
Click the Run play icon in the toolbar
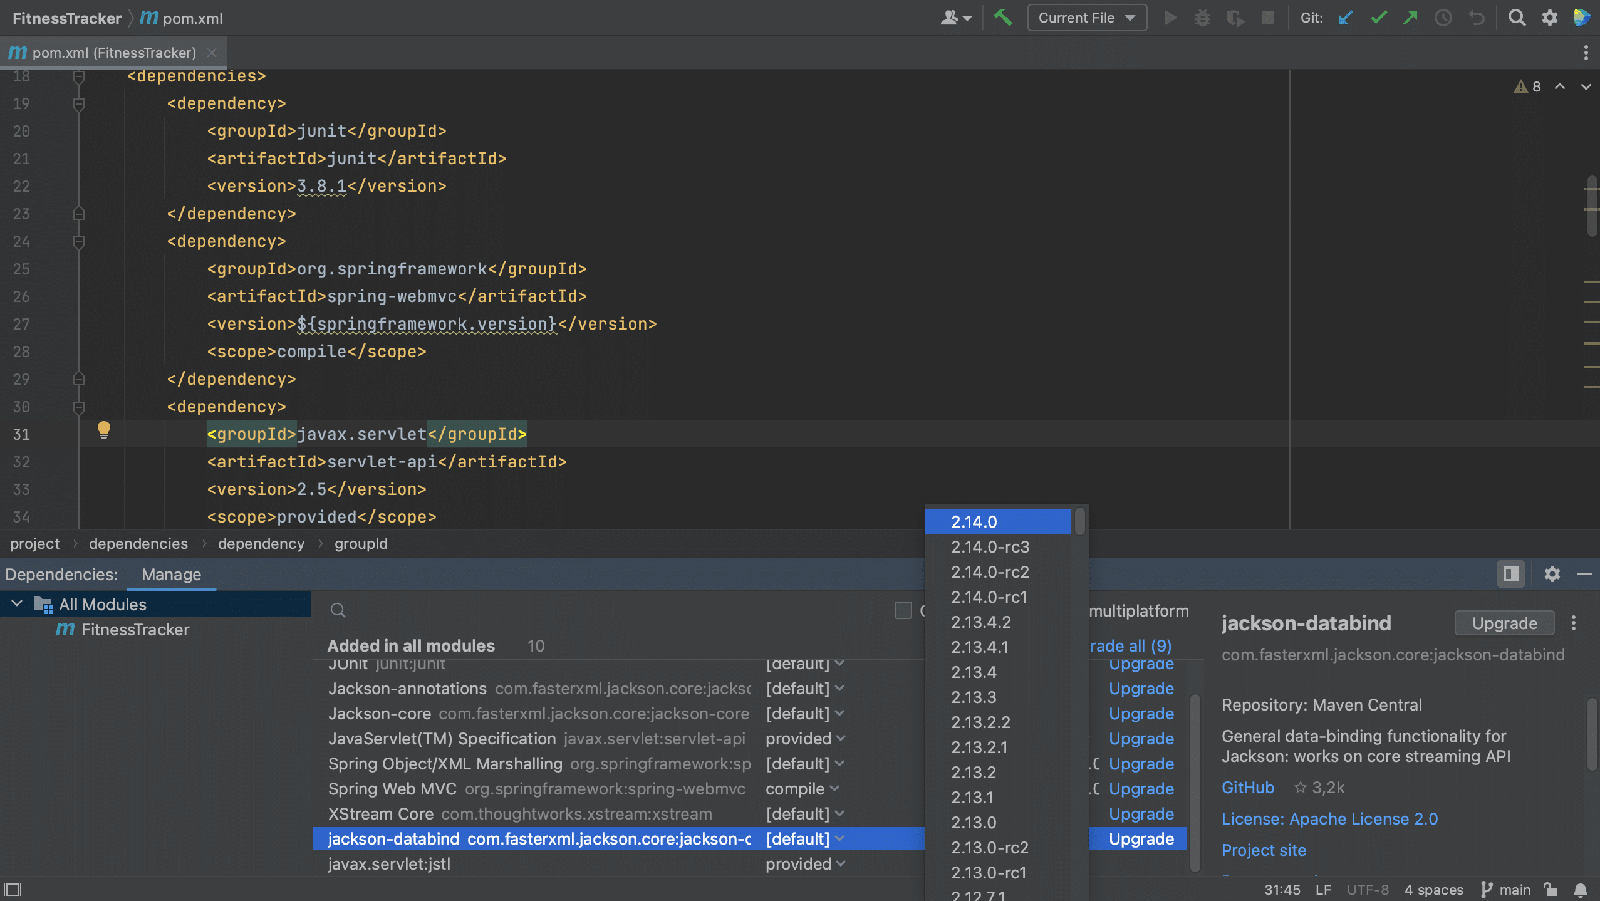coord(1171,18)
